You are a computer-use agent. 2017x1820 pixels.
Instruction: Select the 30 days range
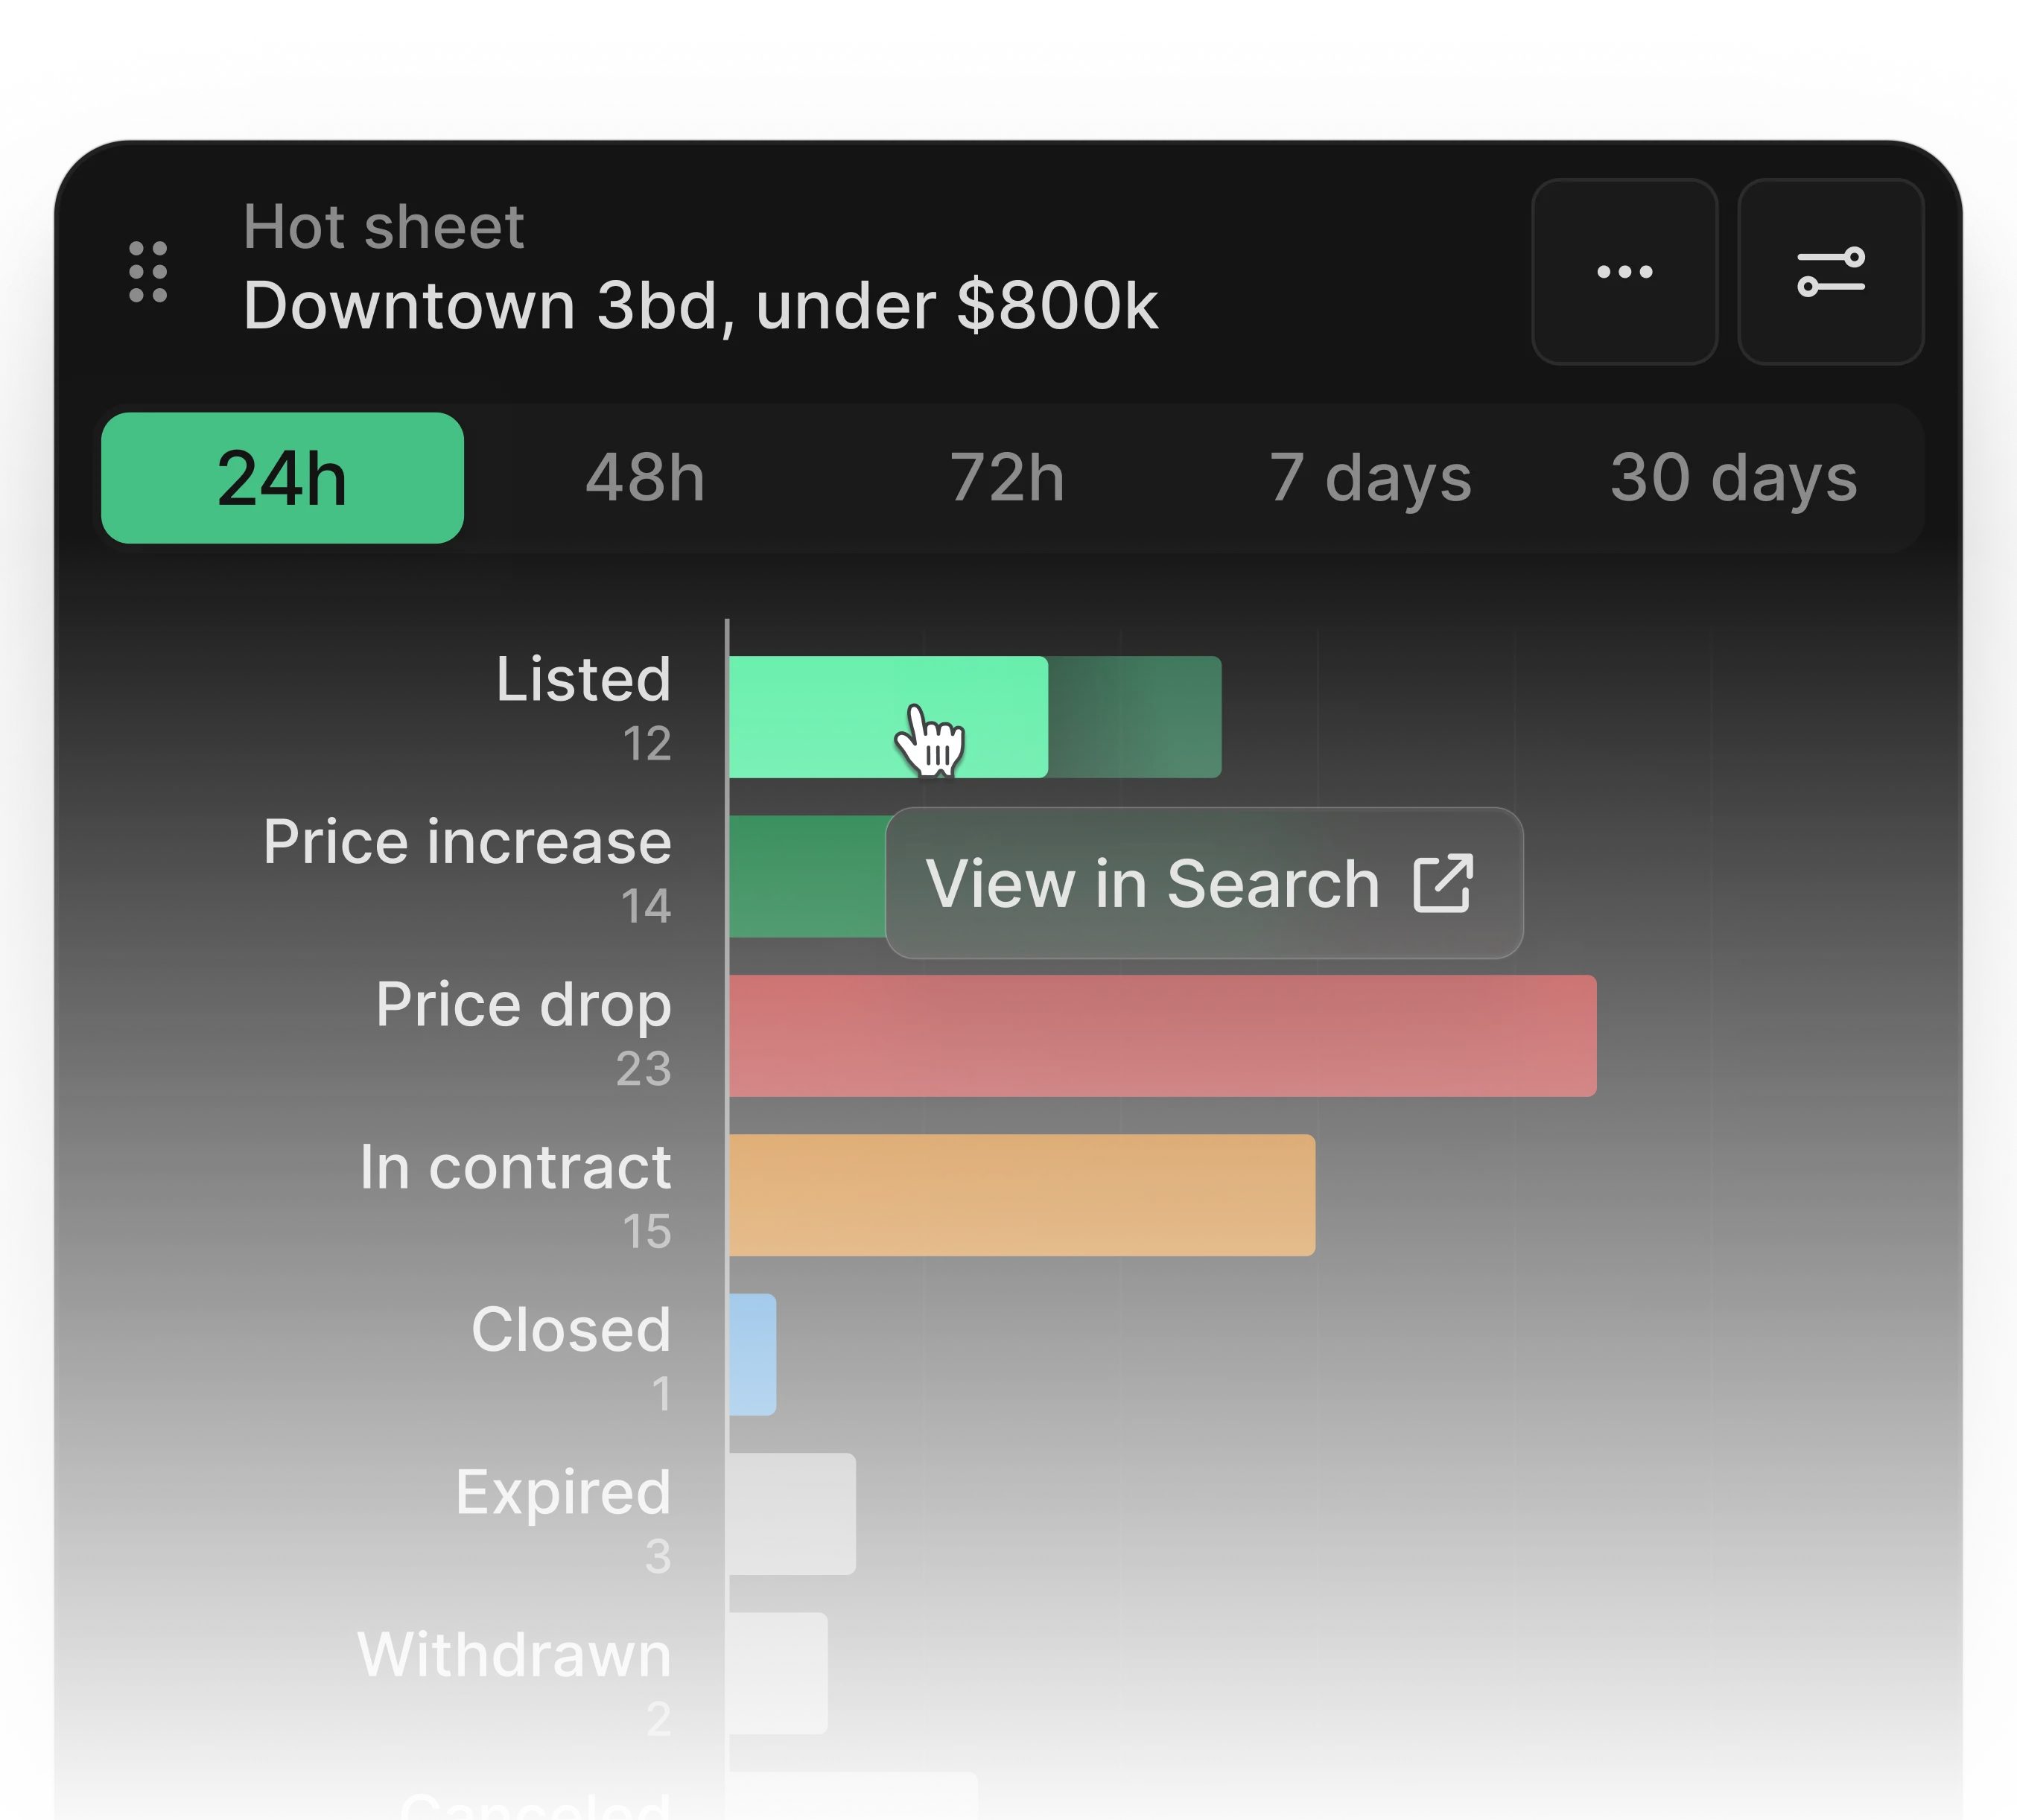[1733, 478]
